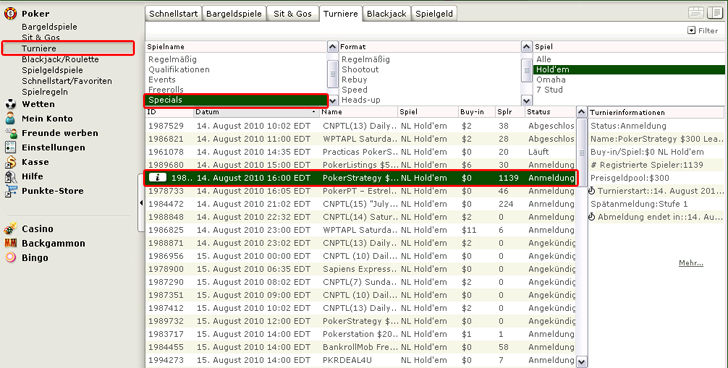Click the Einstellungen settings icon
728x368 pixels.
(x=10, y=148)
